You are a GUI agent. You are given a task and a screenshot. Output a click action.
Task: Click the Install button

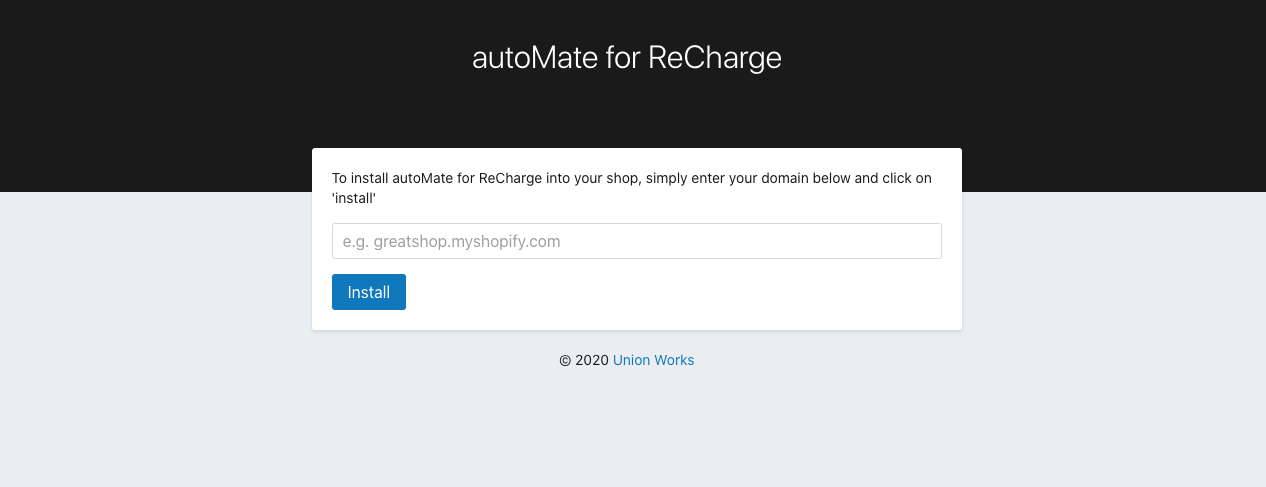coord(368,292)
